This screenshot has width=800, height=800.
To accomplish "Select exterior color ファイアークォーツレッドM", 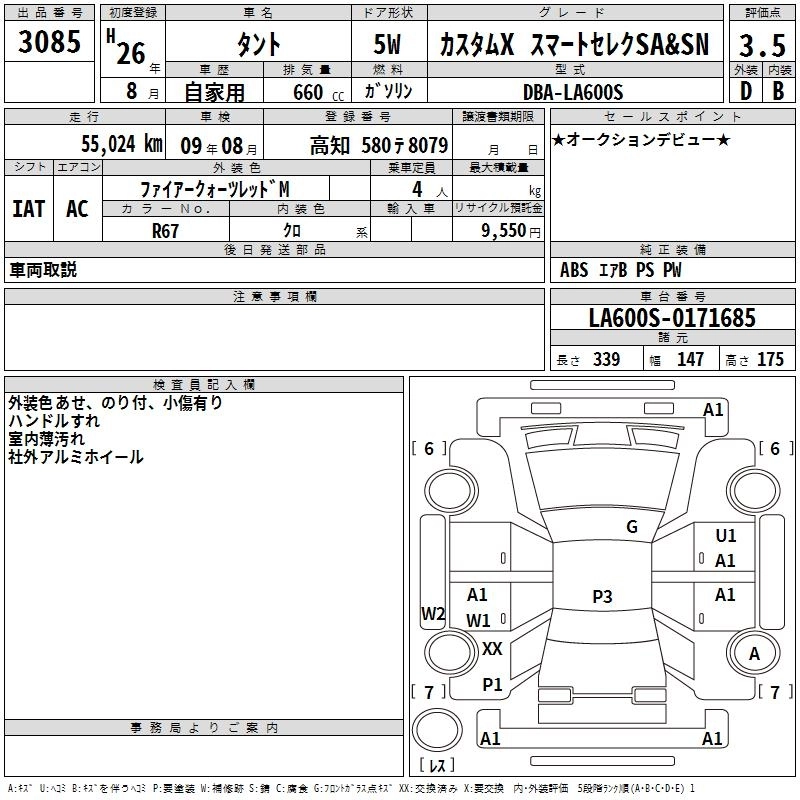I will pyautogui.click(x=215, y=189).
